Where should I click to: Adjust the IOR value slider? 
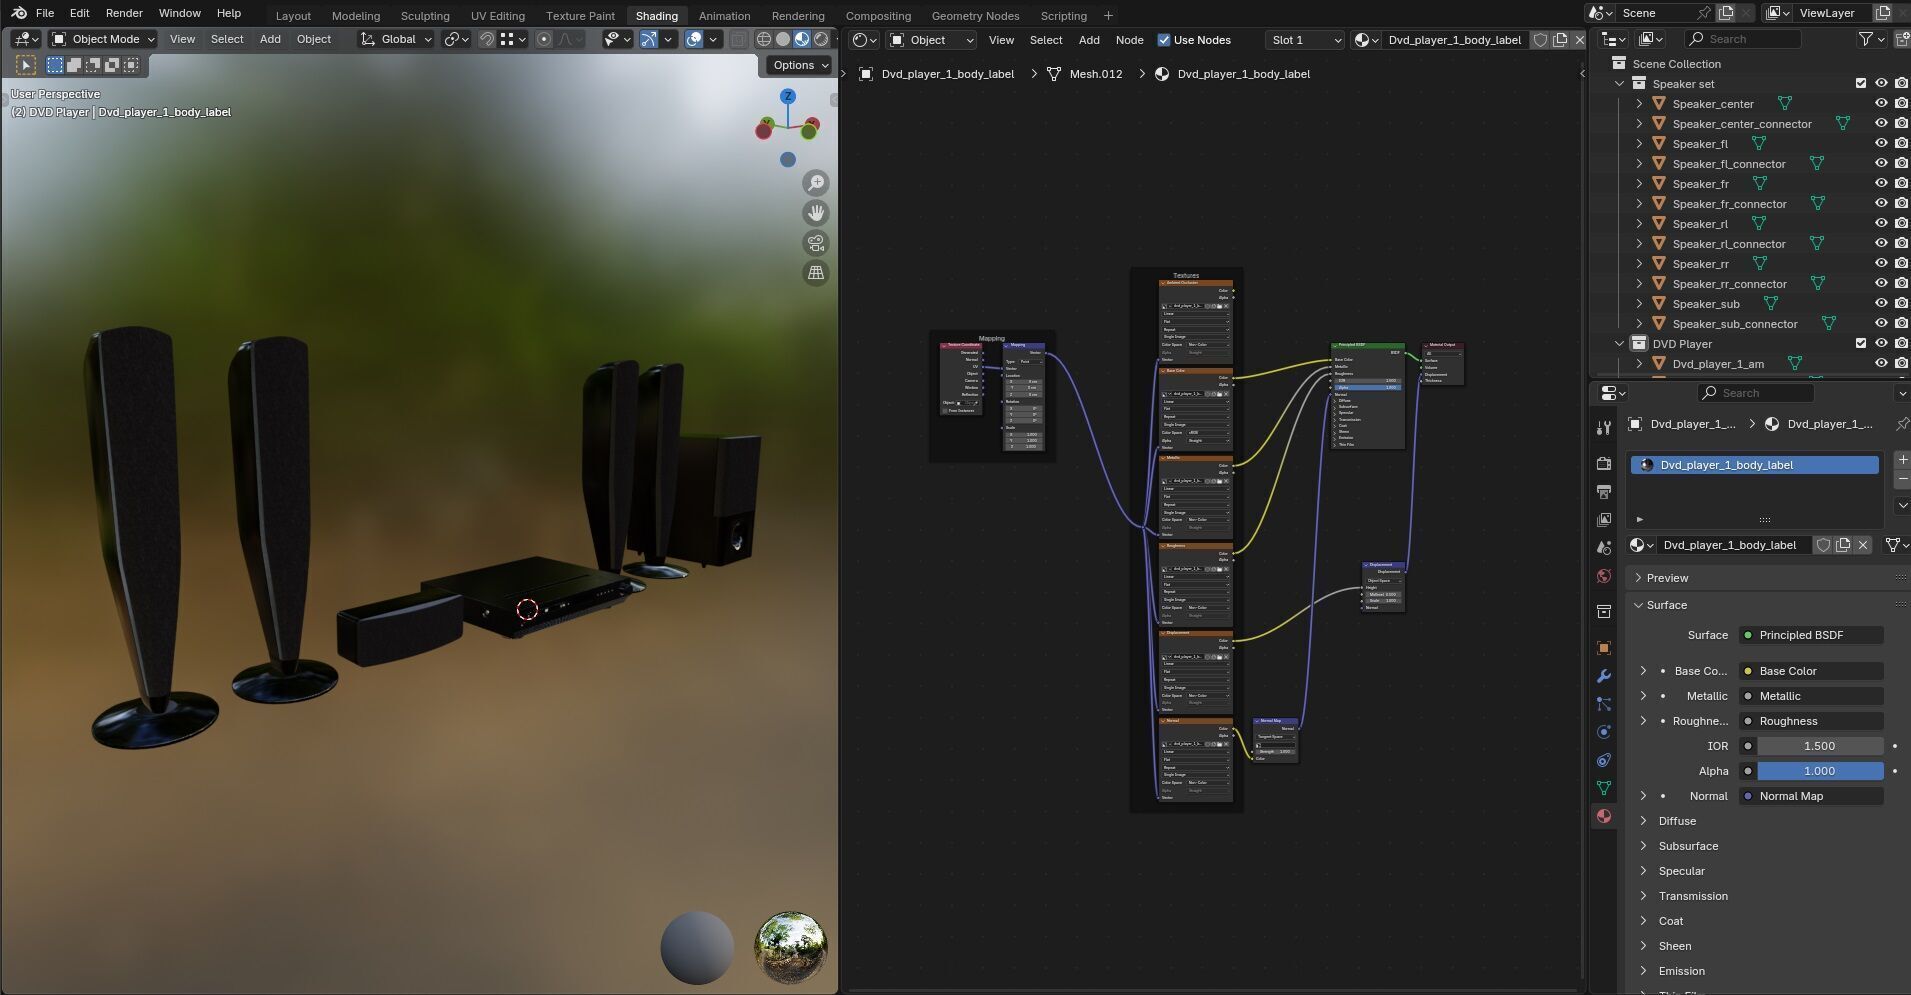(x=1820, y=746)
